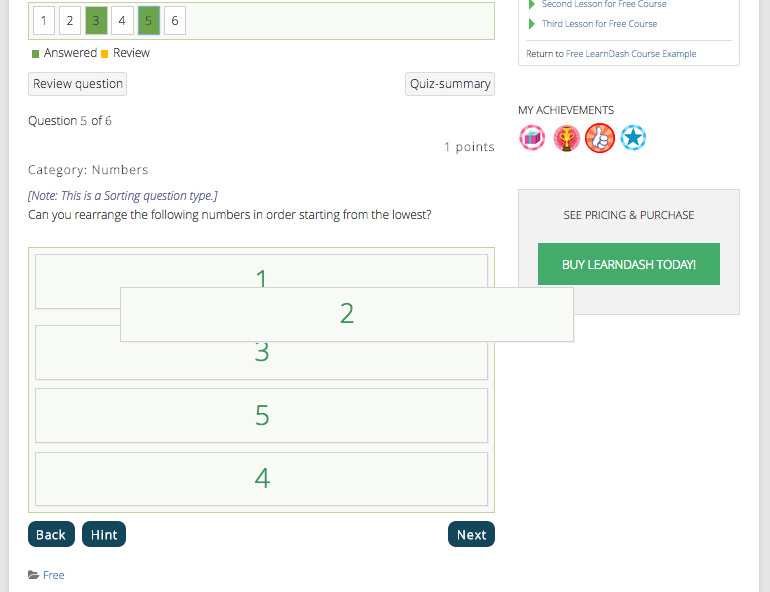Jump to quiz question 4
This screenshot has width=770, height=592.
[122, 20]
